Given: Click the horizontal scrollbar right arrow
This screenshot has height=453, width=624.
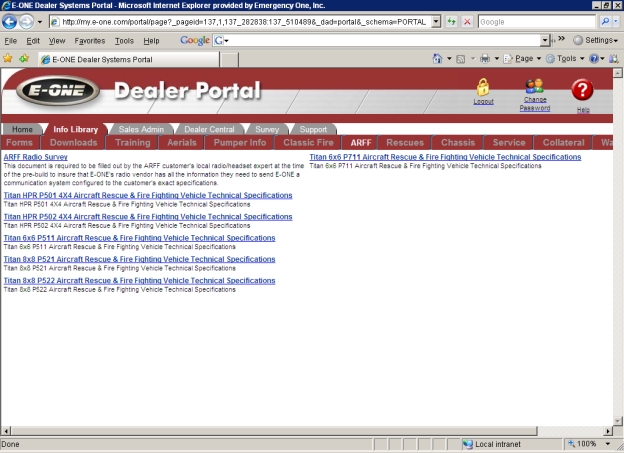Looking at the screenshot, I should tap(608, 431).
